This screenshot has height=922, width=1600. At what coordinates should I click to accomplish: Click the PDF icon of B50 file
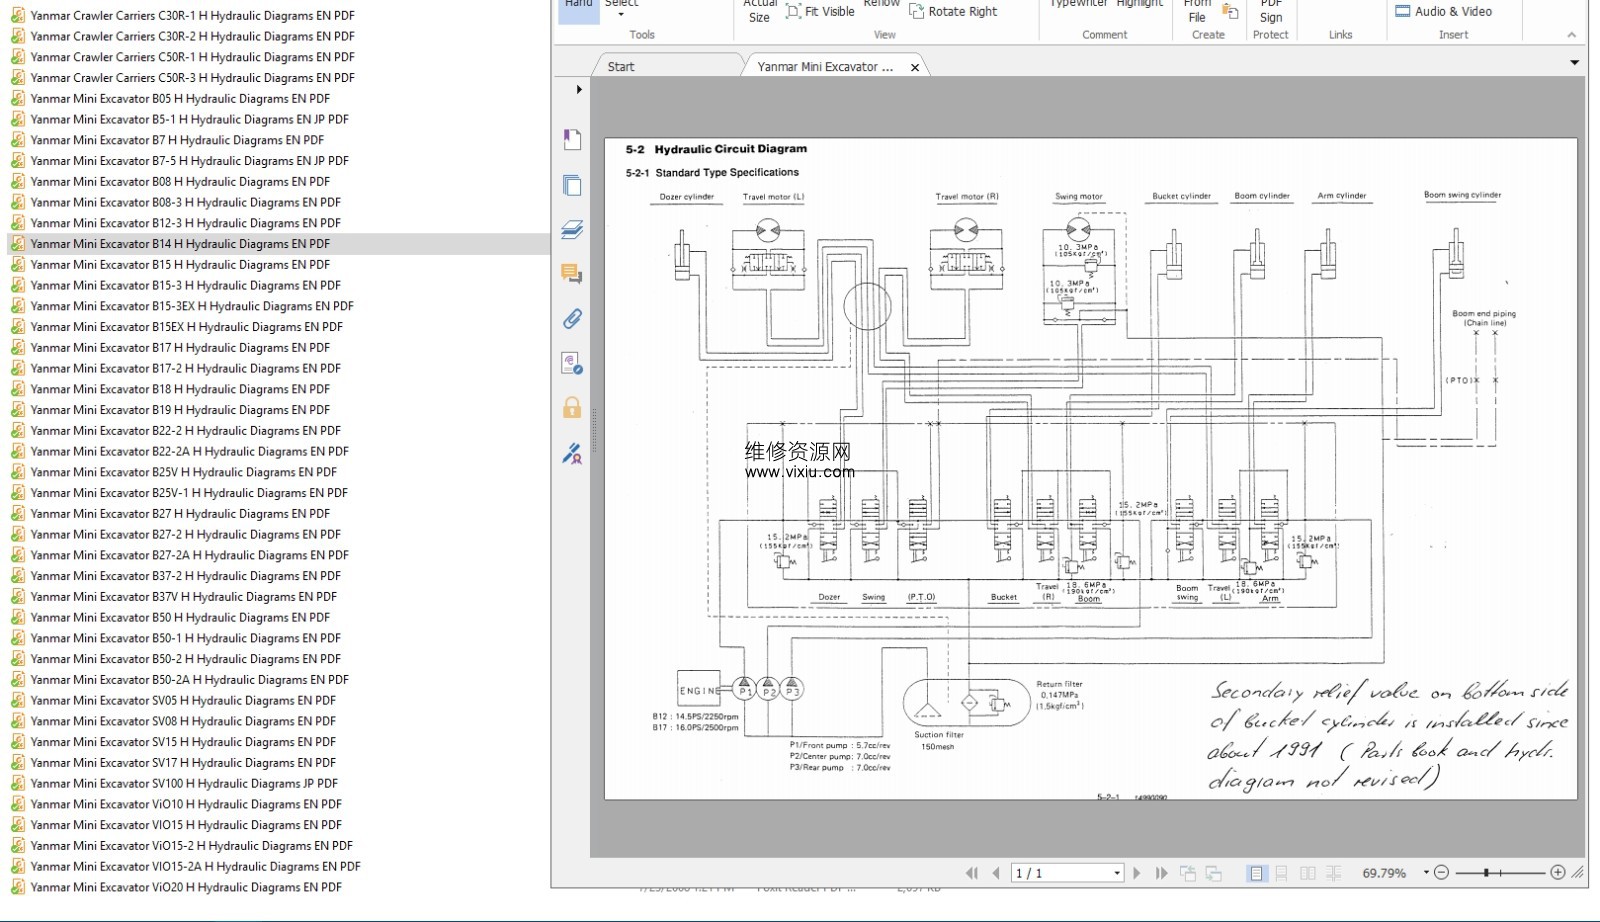point(18,618)
